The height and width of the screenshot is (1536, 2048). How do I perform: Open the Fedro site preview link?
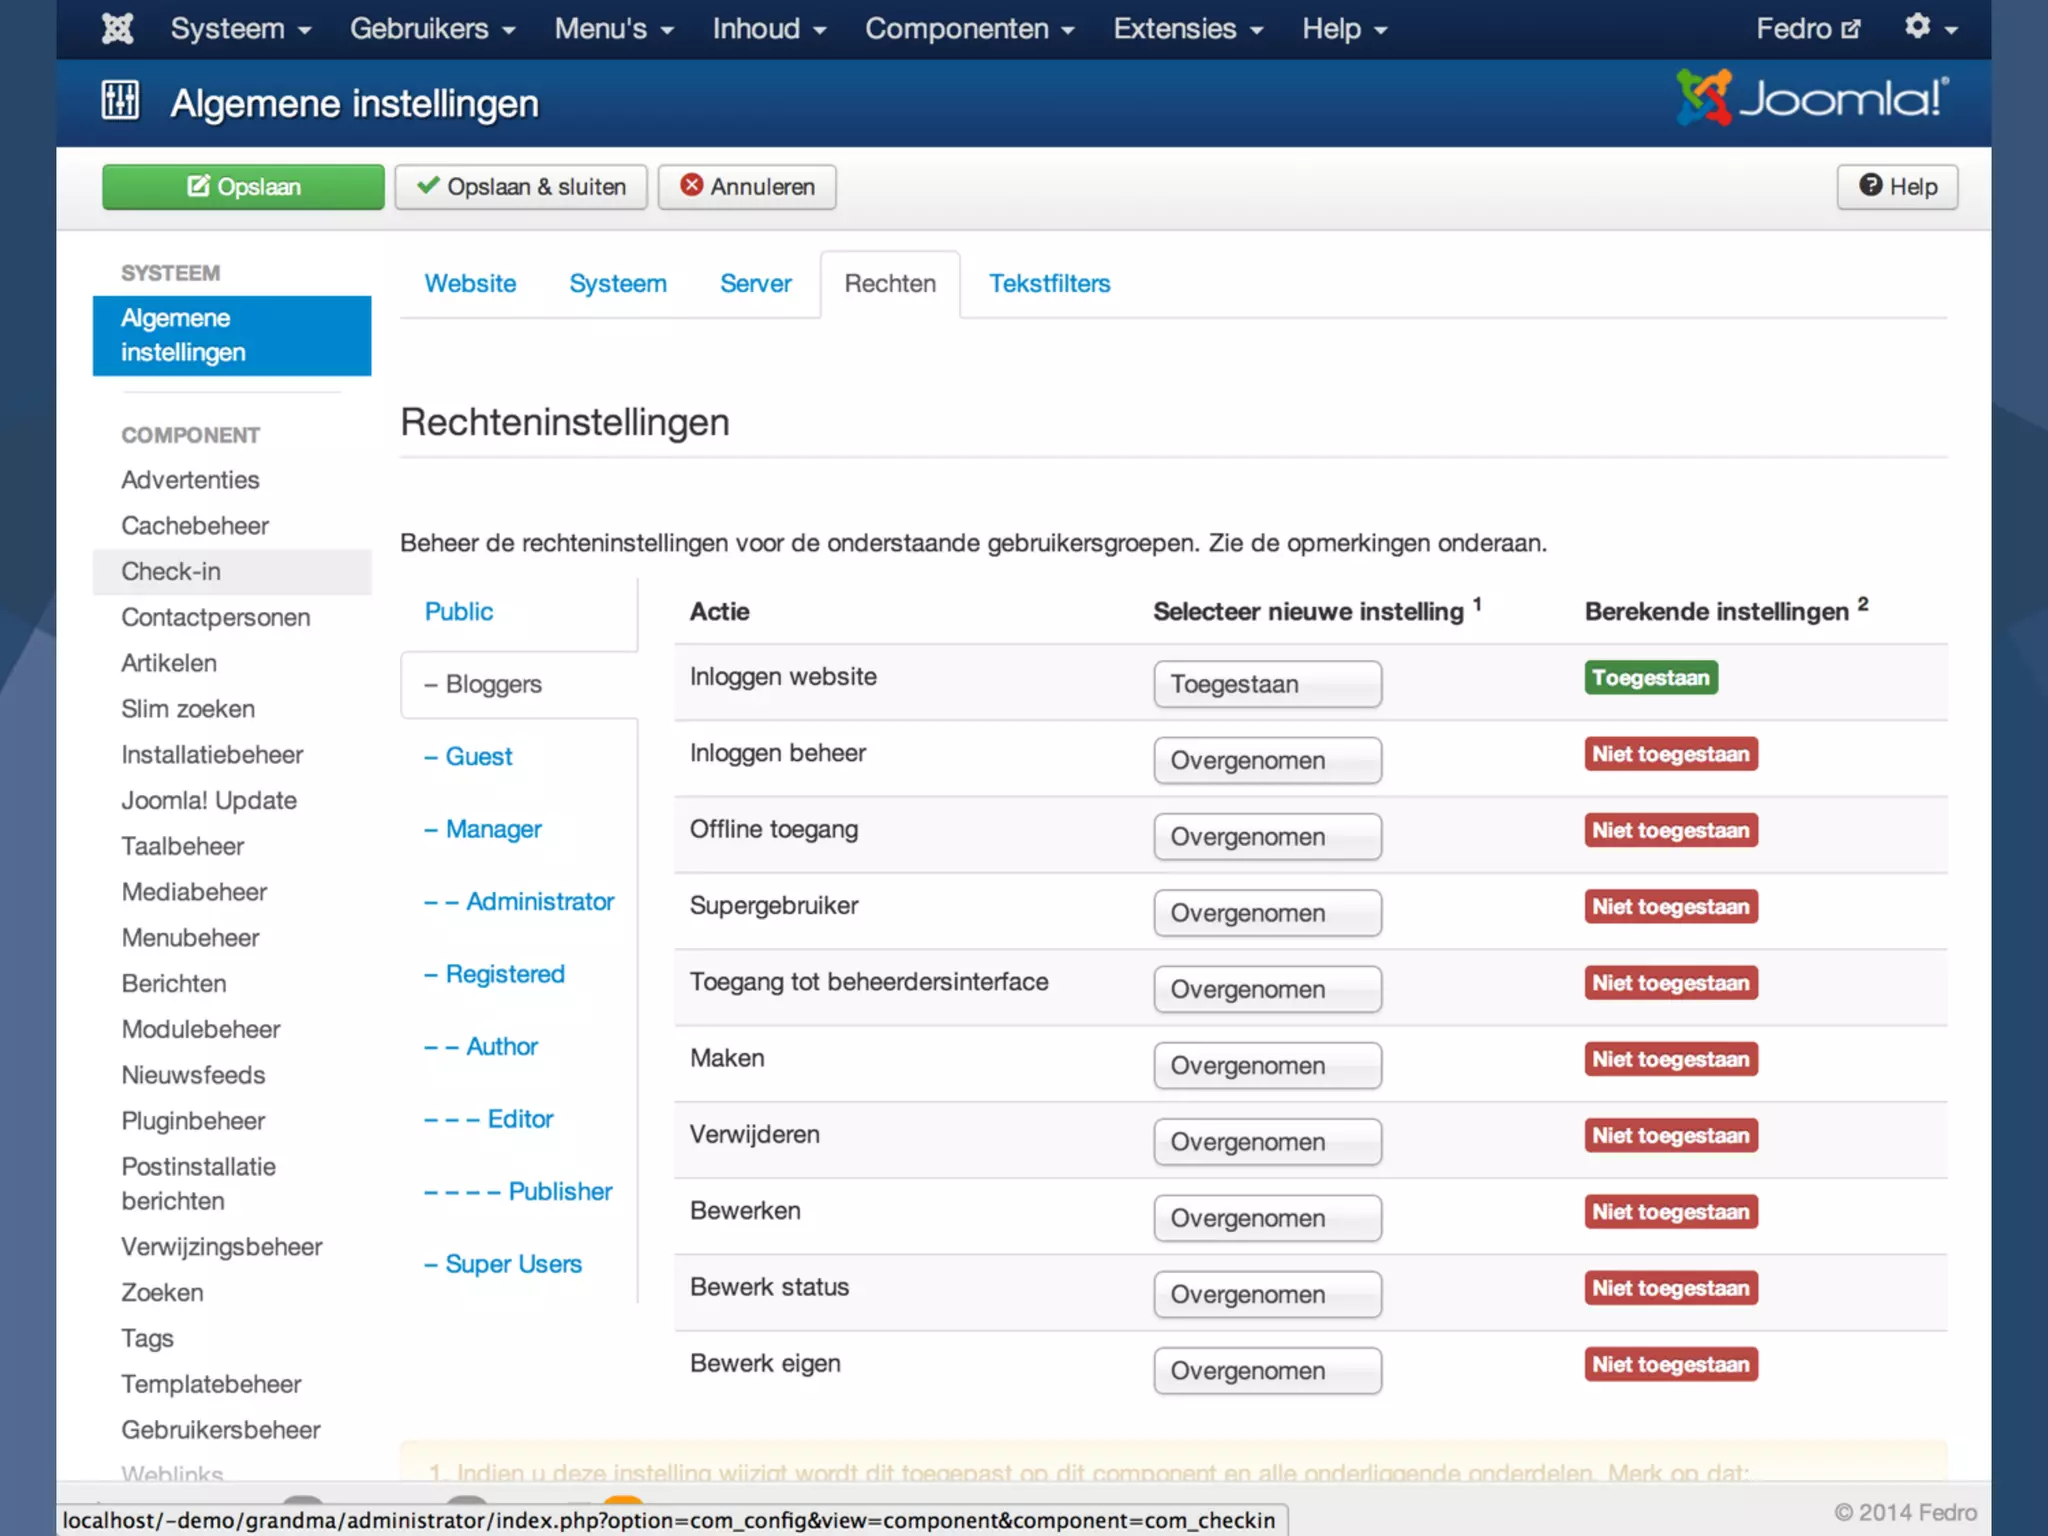pos(1807,28)
